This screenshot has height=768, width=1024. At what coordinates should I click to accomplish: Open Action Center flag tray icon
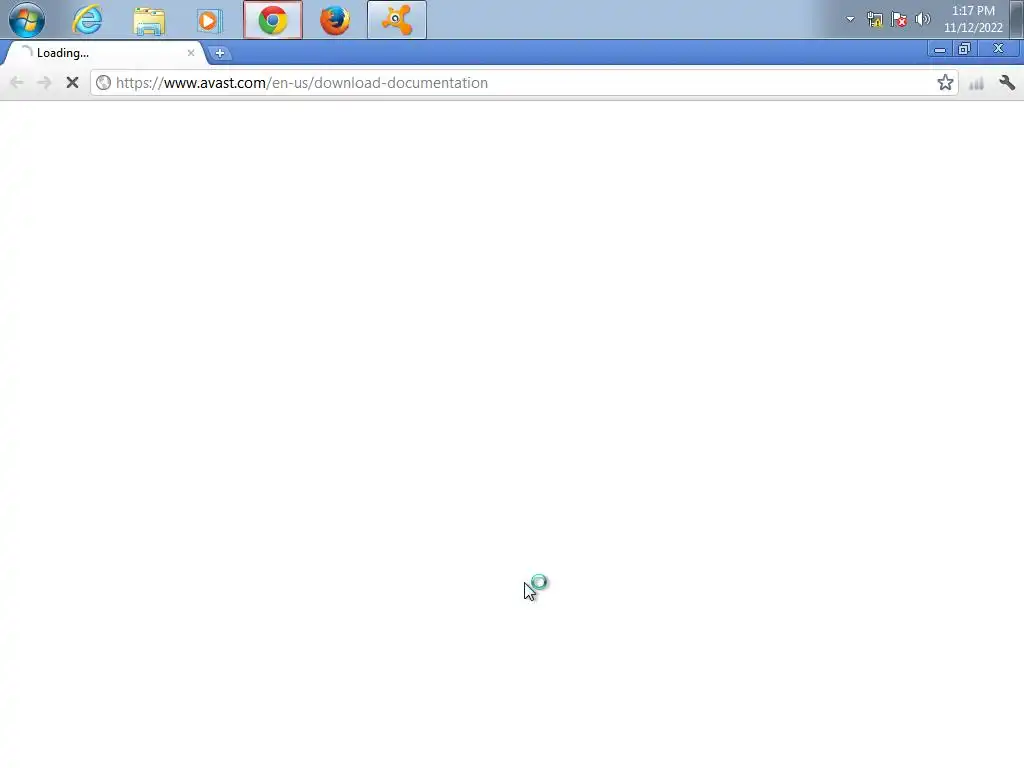(899, 20)
